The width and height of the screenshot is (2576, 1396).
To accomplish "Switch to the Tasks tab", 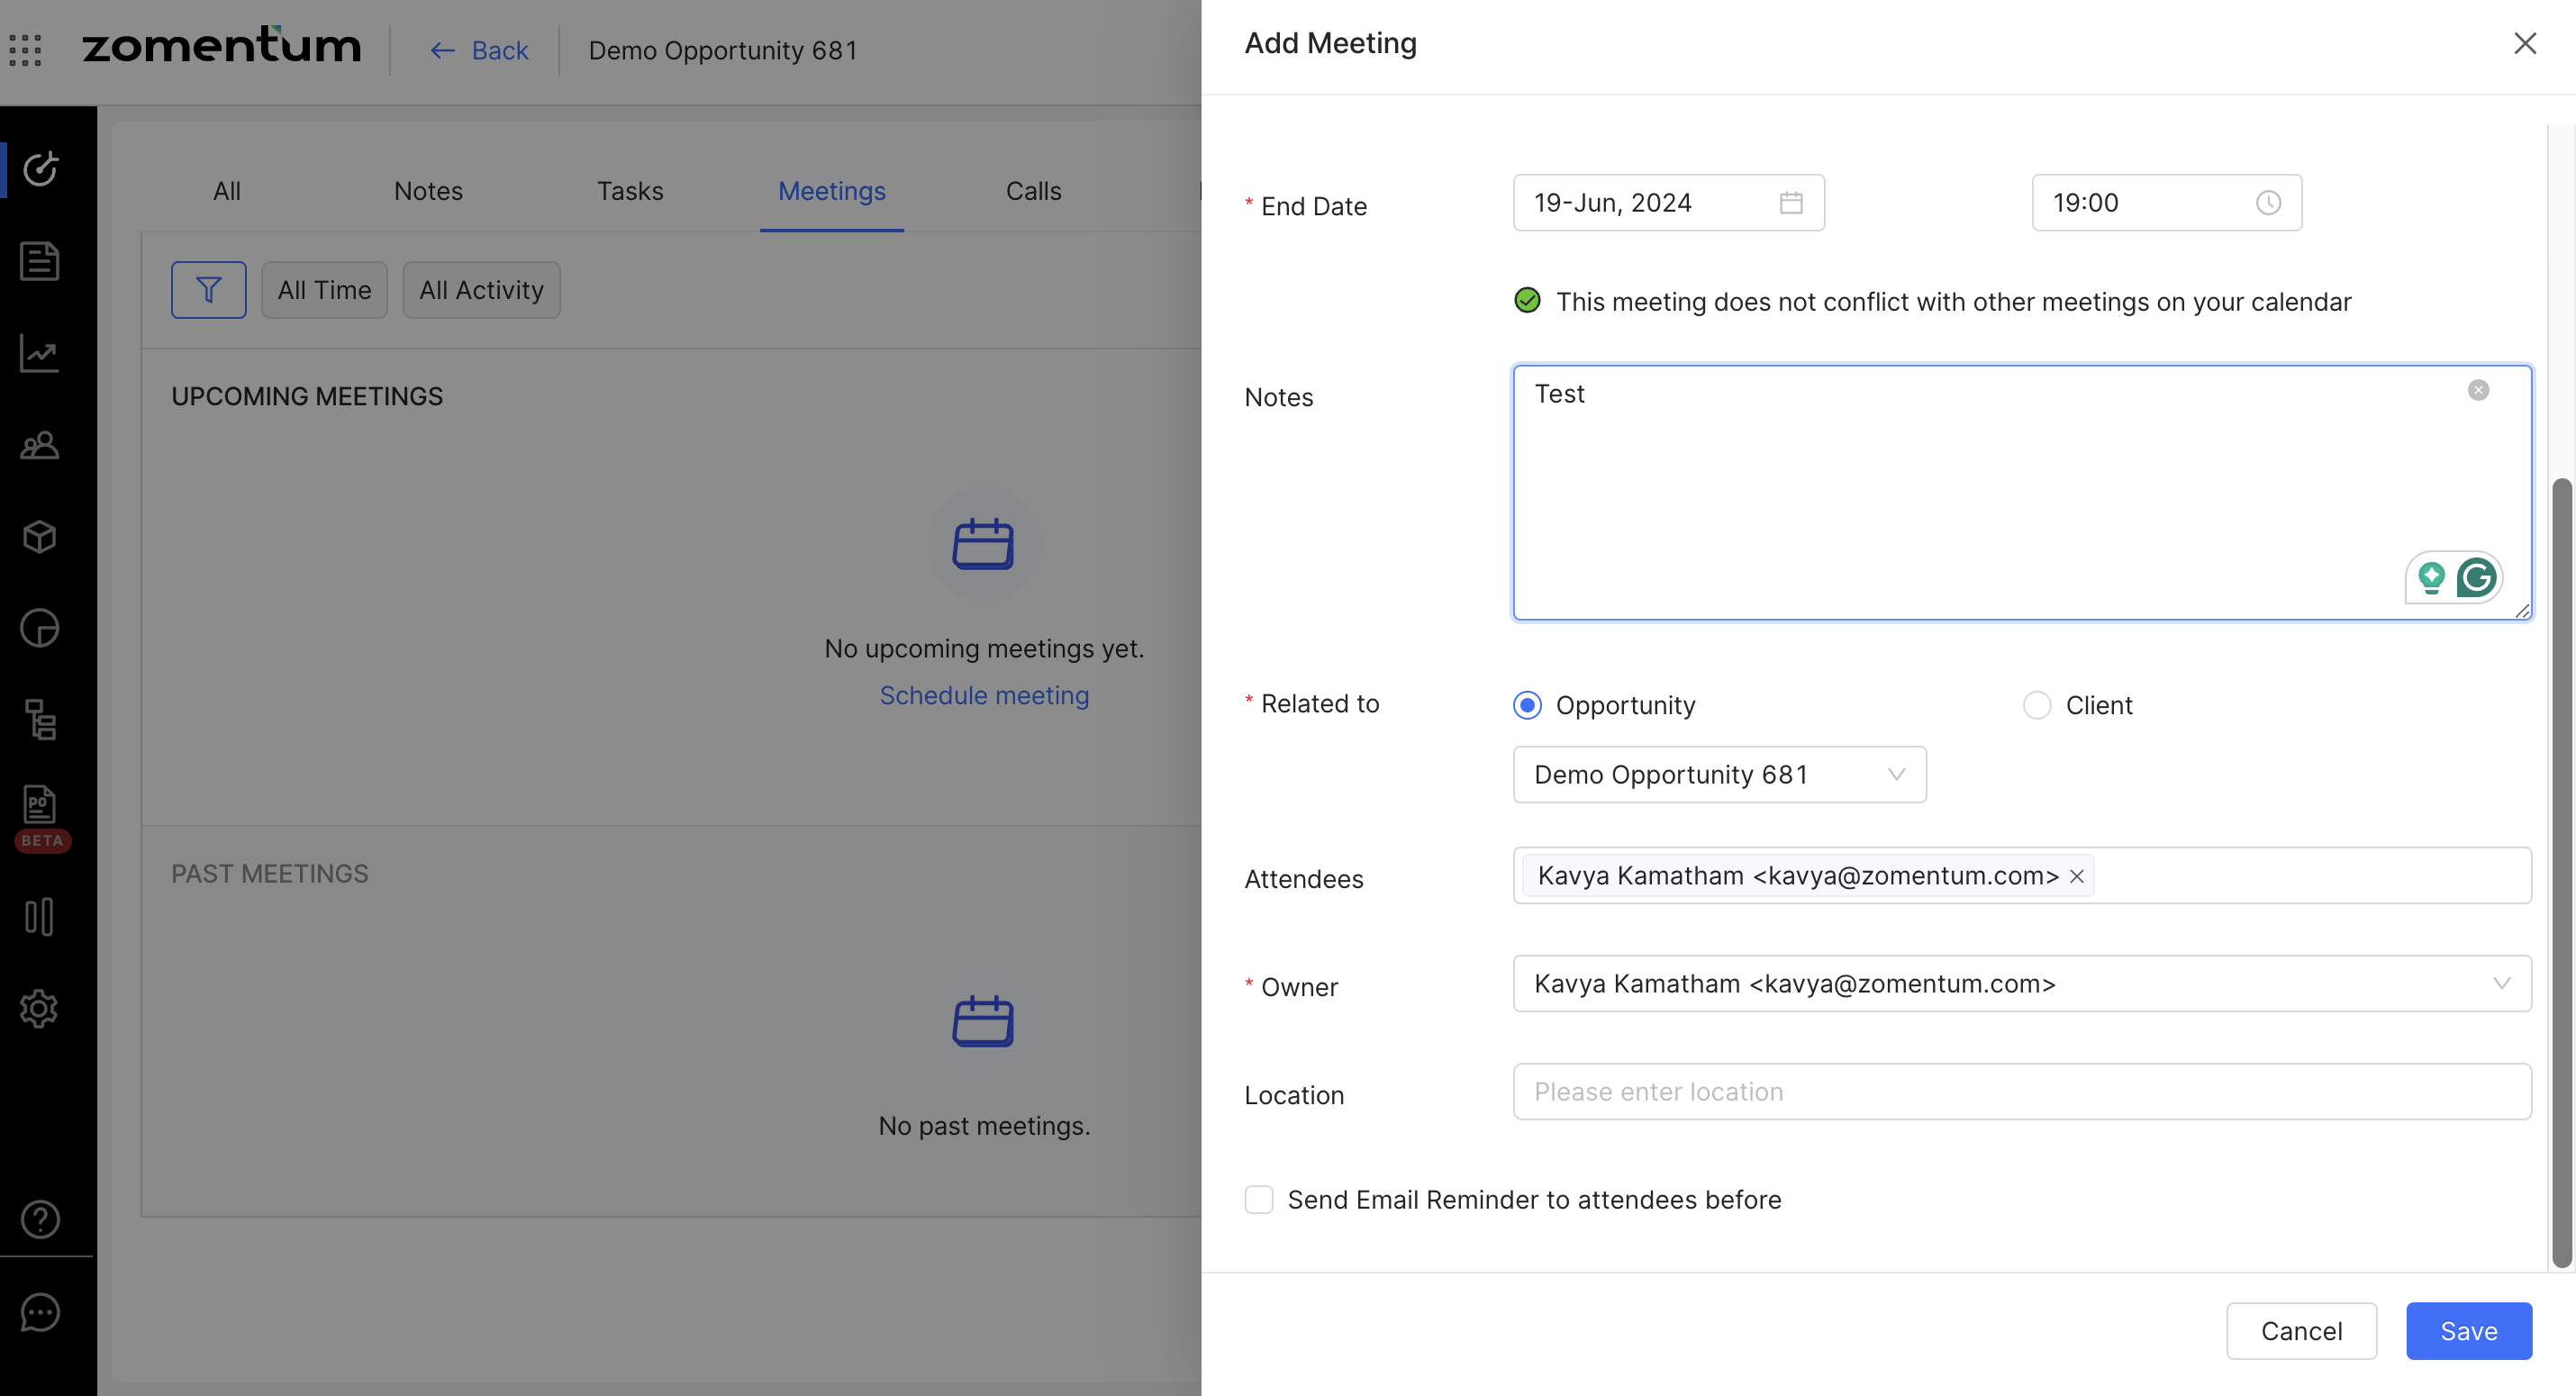I will [x=630, y=191].
